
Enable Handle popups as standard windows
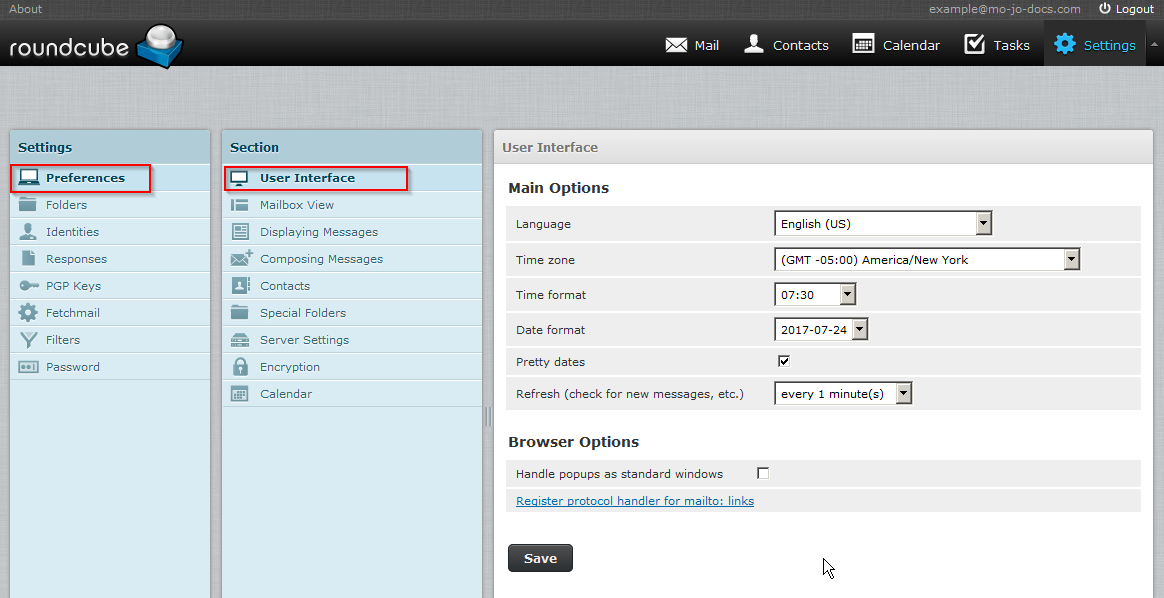point(763,473)
